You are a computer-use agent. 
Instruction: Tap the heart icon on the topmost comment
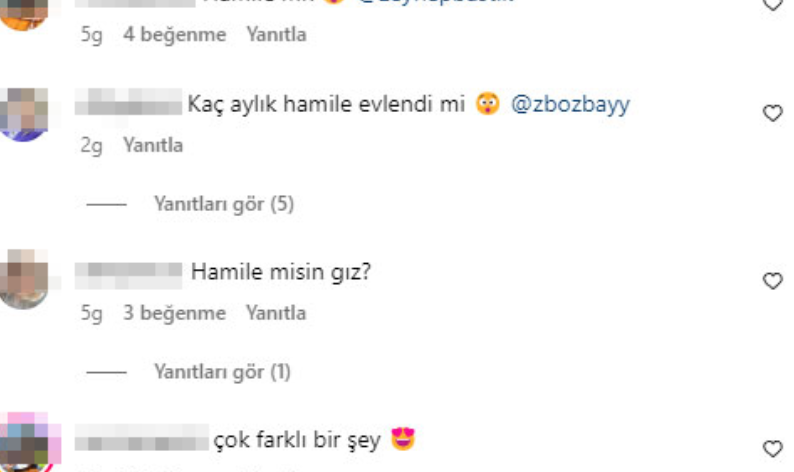tap(773, 4)
